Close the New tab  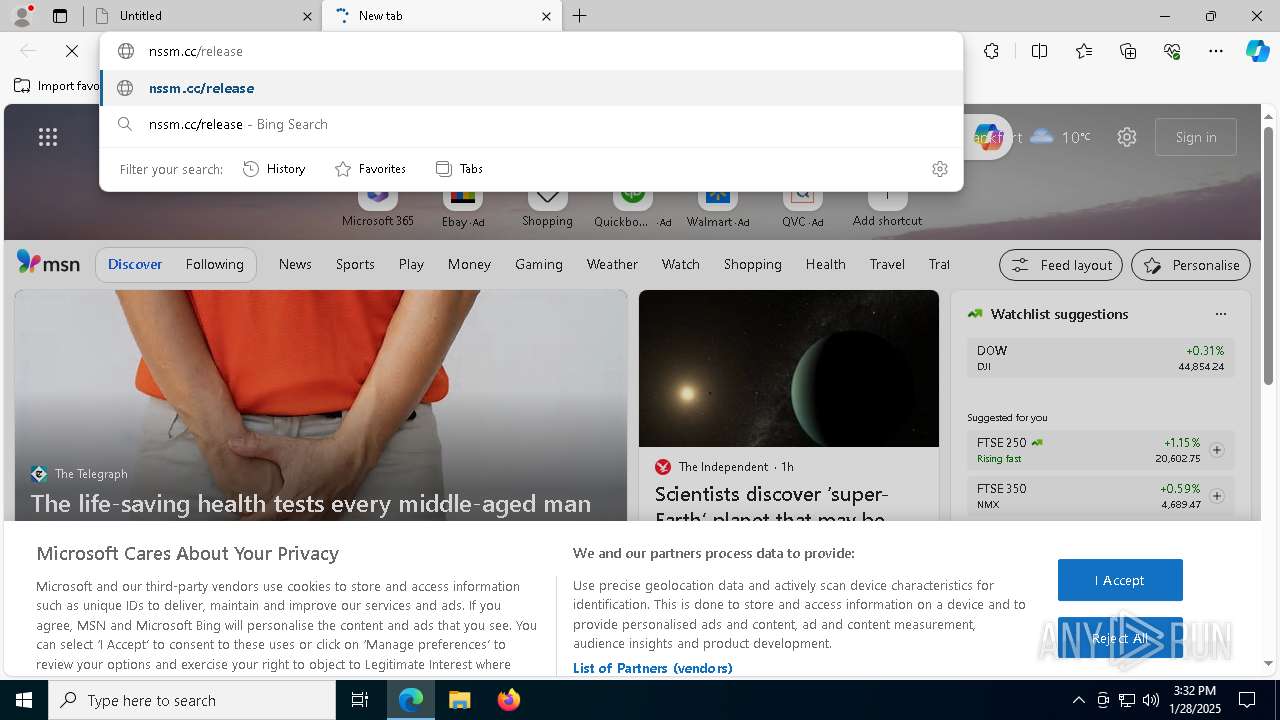click(x=546, y=16)
